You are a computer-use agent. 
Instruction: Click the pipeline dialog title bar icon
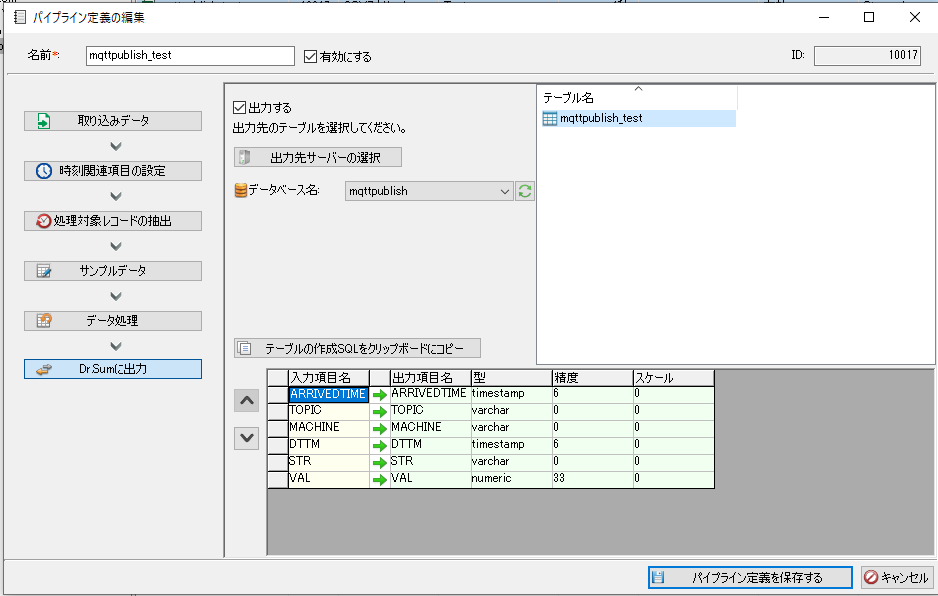[20, 17]
